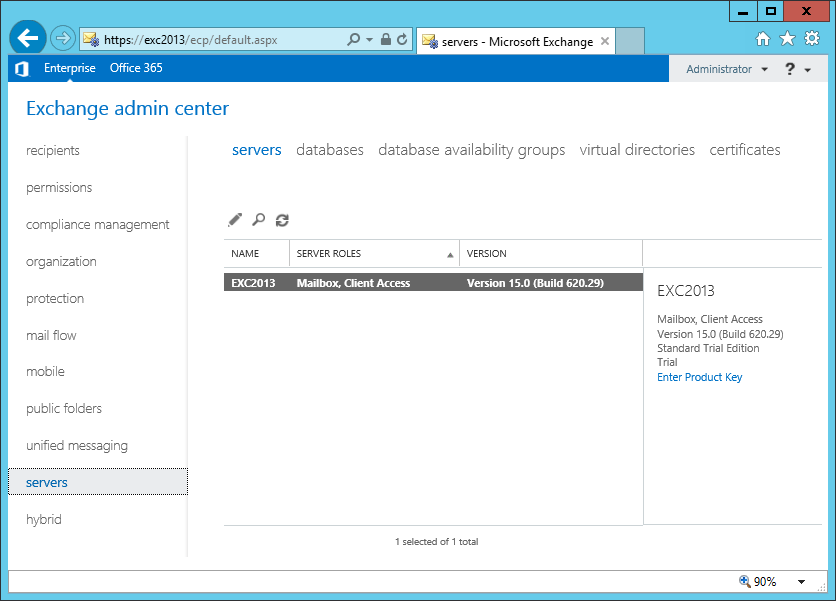Click security lock icon in address bar
Image resolution: width=836 pixels, height=601 pixels.
coord(385,39)
